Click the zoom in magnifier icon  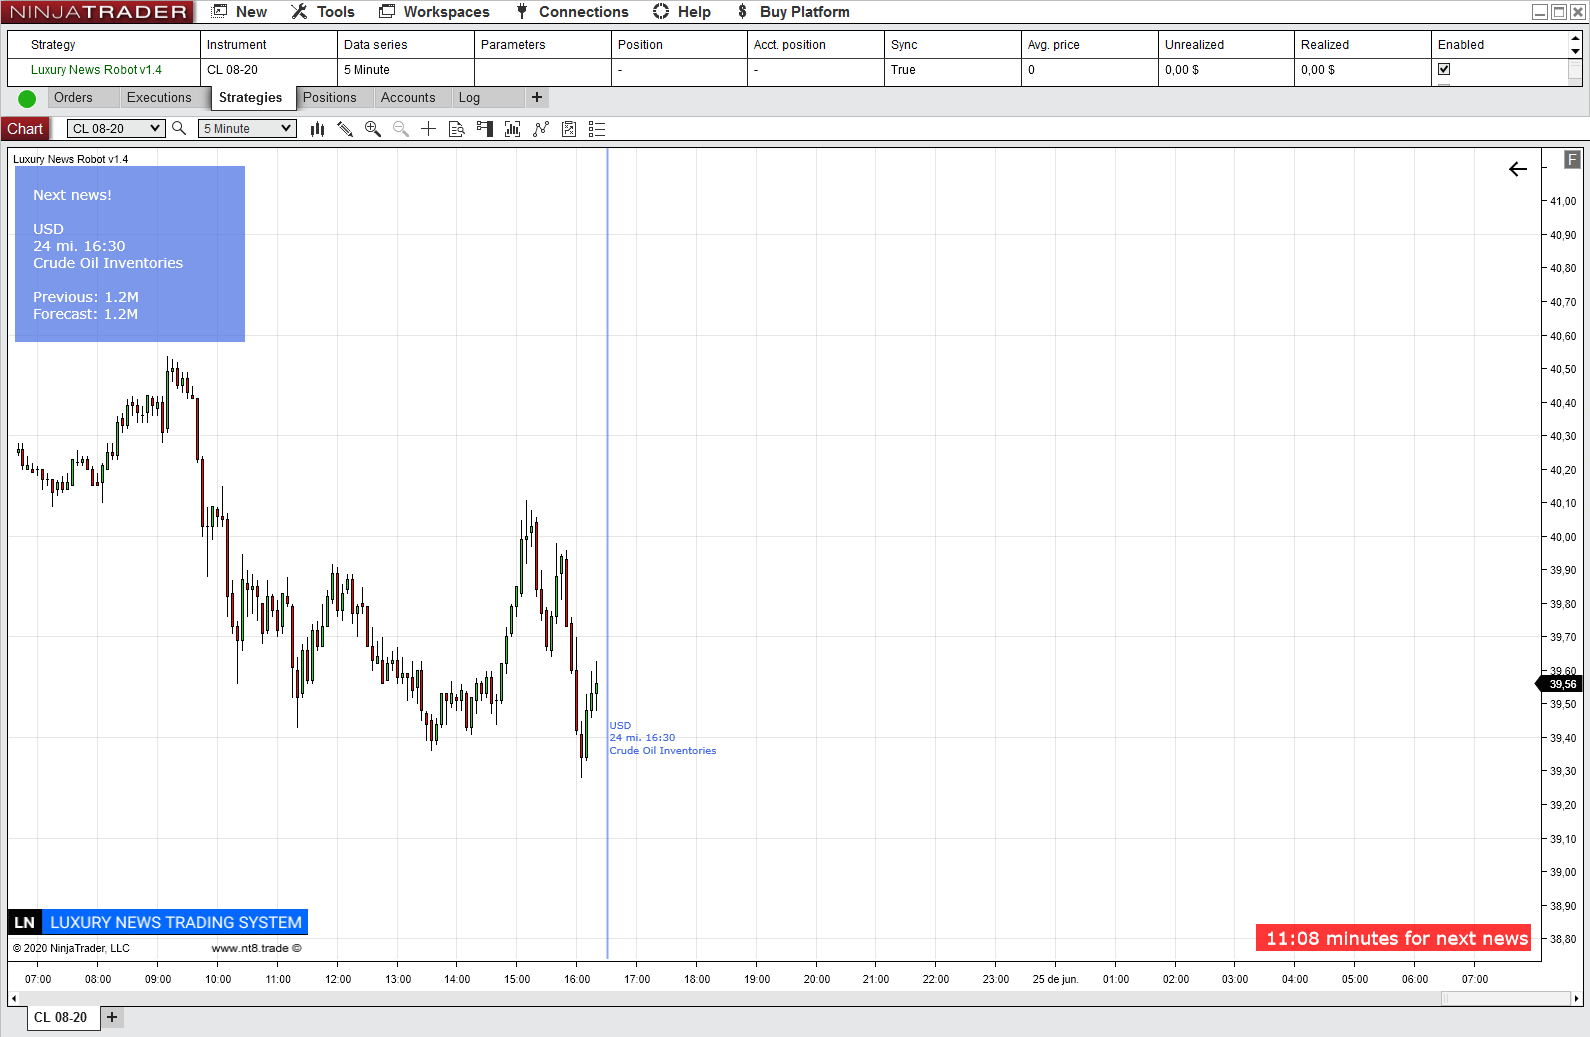(373, 129)
